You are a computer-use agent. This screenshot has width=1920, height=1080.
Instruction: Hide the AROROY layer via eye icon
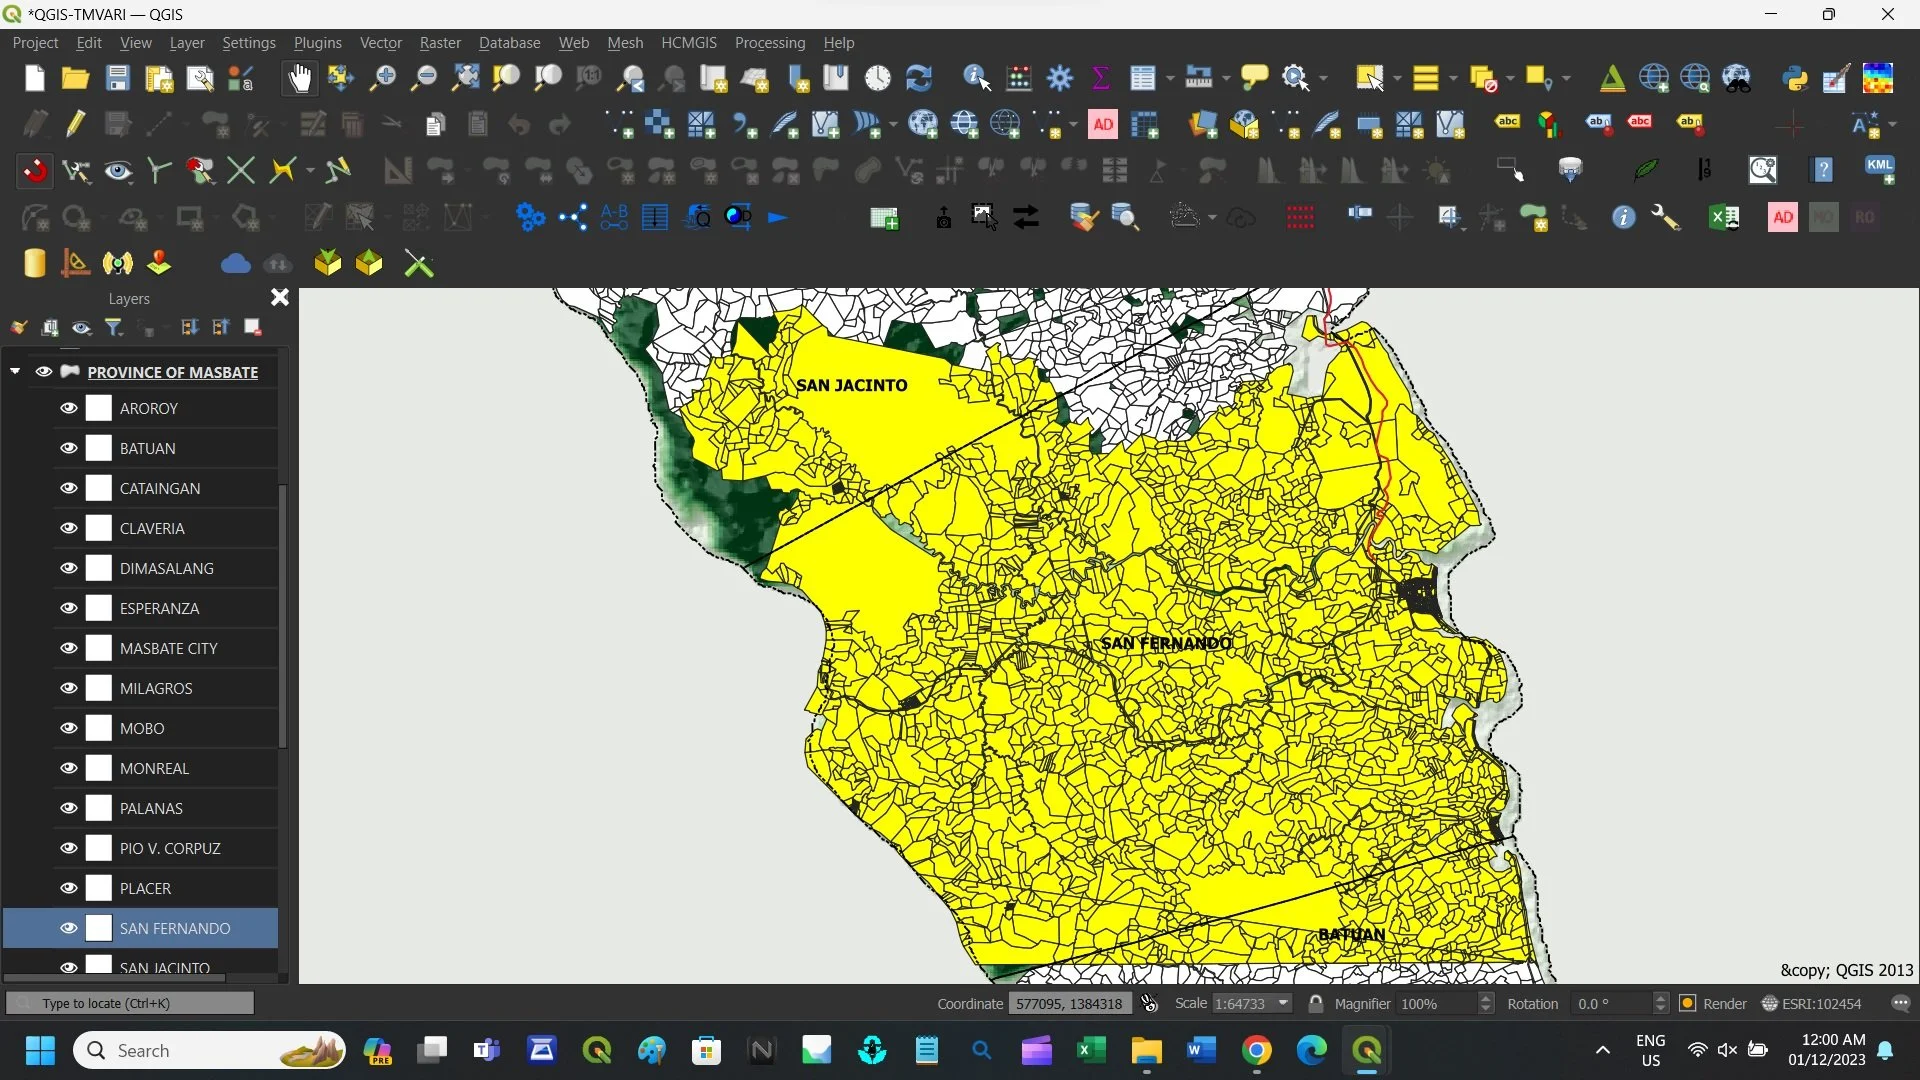click(x=69, y=408)
